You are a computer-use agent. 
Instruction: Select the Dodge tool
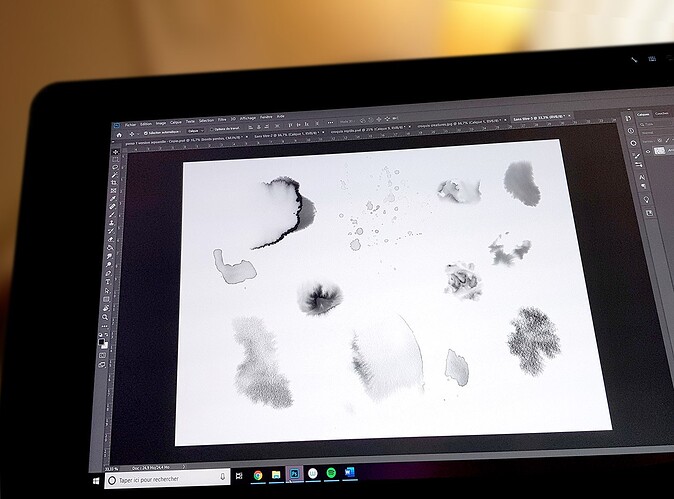pos(109,264)
